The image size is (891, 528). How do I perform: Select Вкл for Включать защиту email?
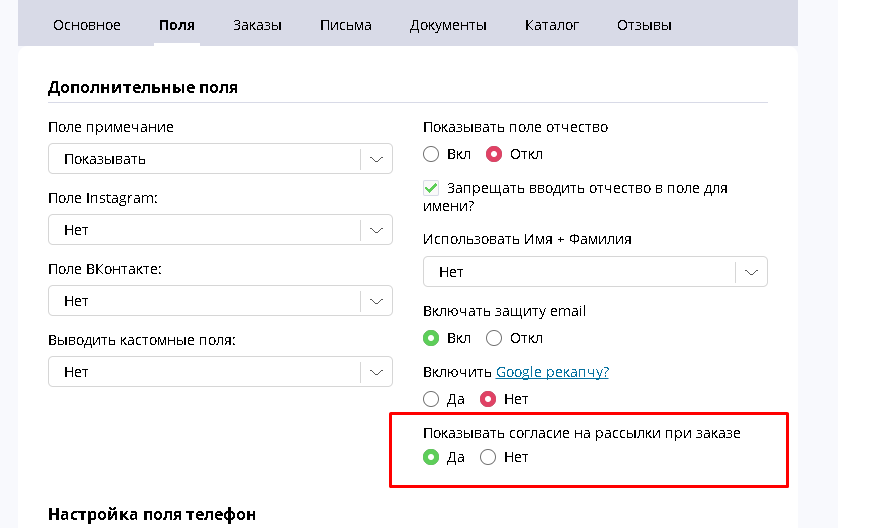click(431, 338)
